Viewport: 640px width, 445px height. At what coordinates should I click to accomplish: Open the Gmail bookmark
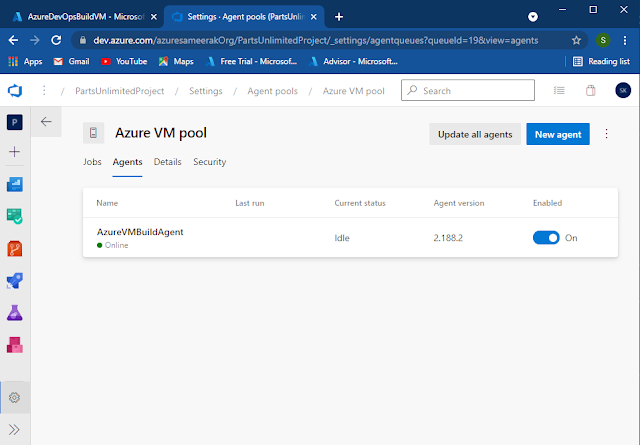[x=71, y=61]
